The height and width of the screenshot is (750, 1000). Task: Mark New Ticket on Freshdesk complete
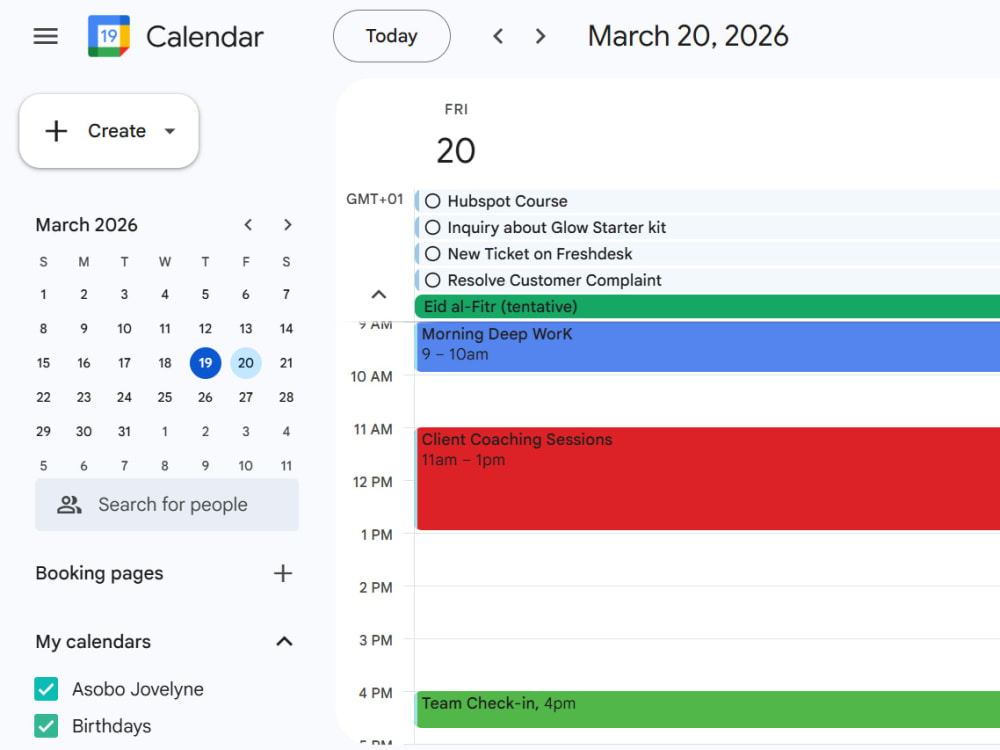[x=432, y=254]
